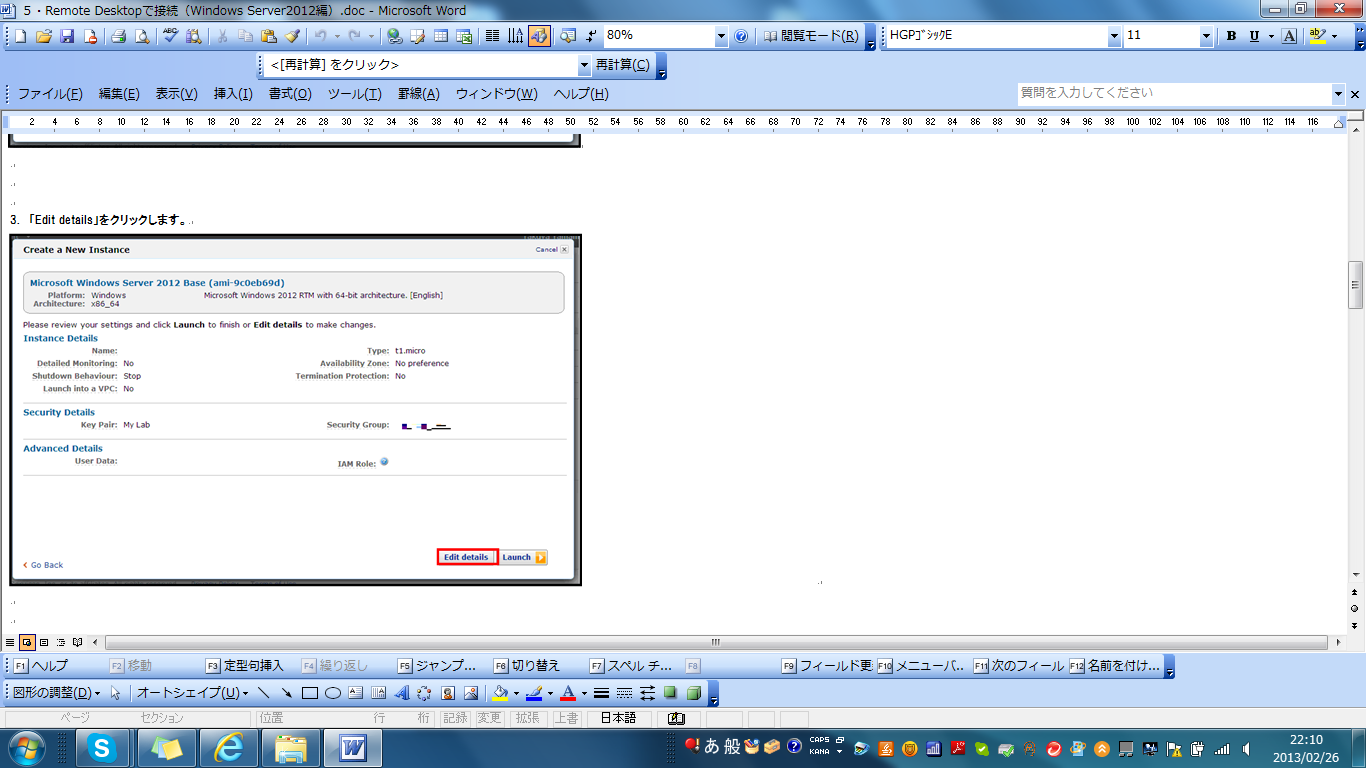Toggle Bold formatting
The width and height of the screenshot is (1366, 768).
1231,36
